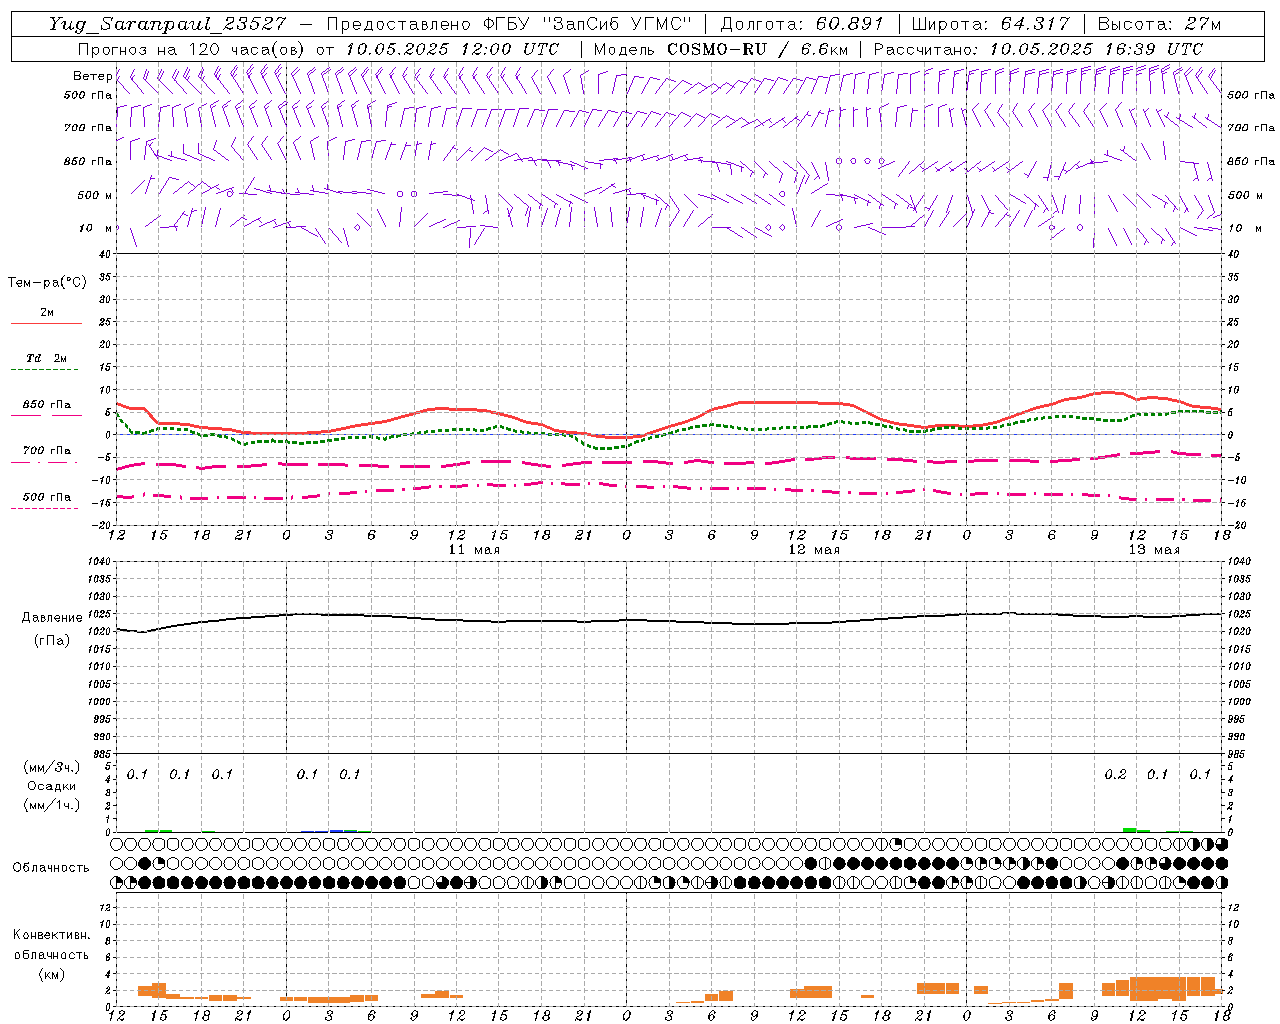The height and width of the screenshot is (1024, 1280).
Task: Click the (мм/1ч.) precipitation unit label
Action: click(x=52, y=805)
